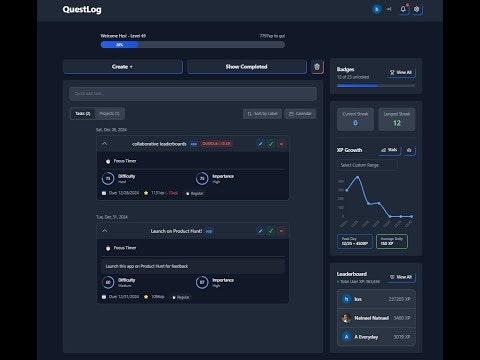Open the settings gear in the header
The image size is (480, 360).
coord(417,9)
